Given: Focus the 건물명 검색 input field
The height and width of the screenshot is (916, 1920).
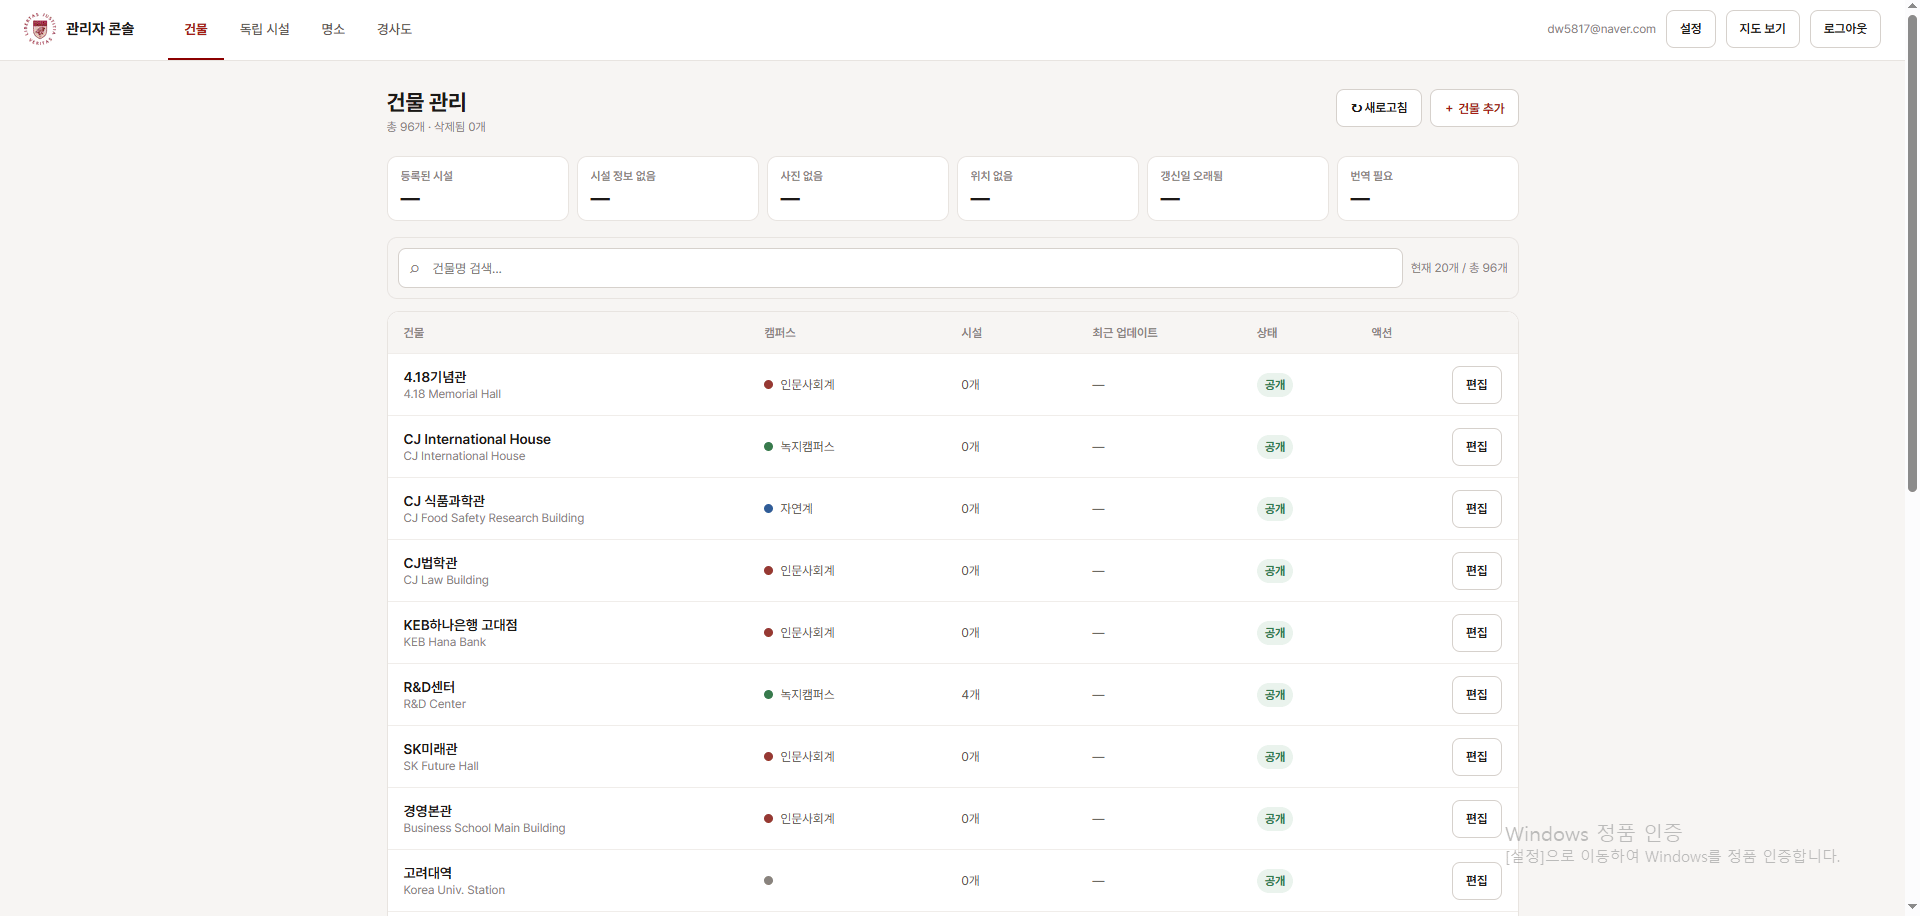Looking at the screenshot, I should coord(900,268).
